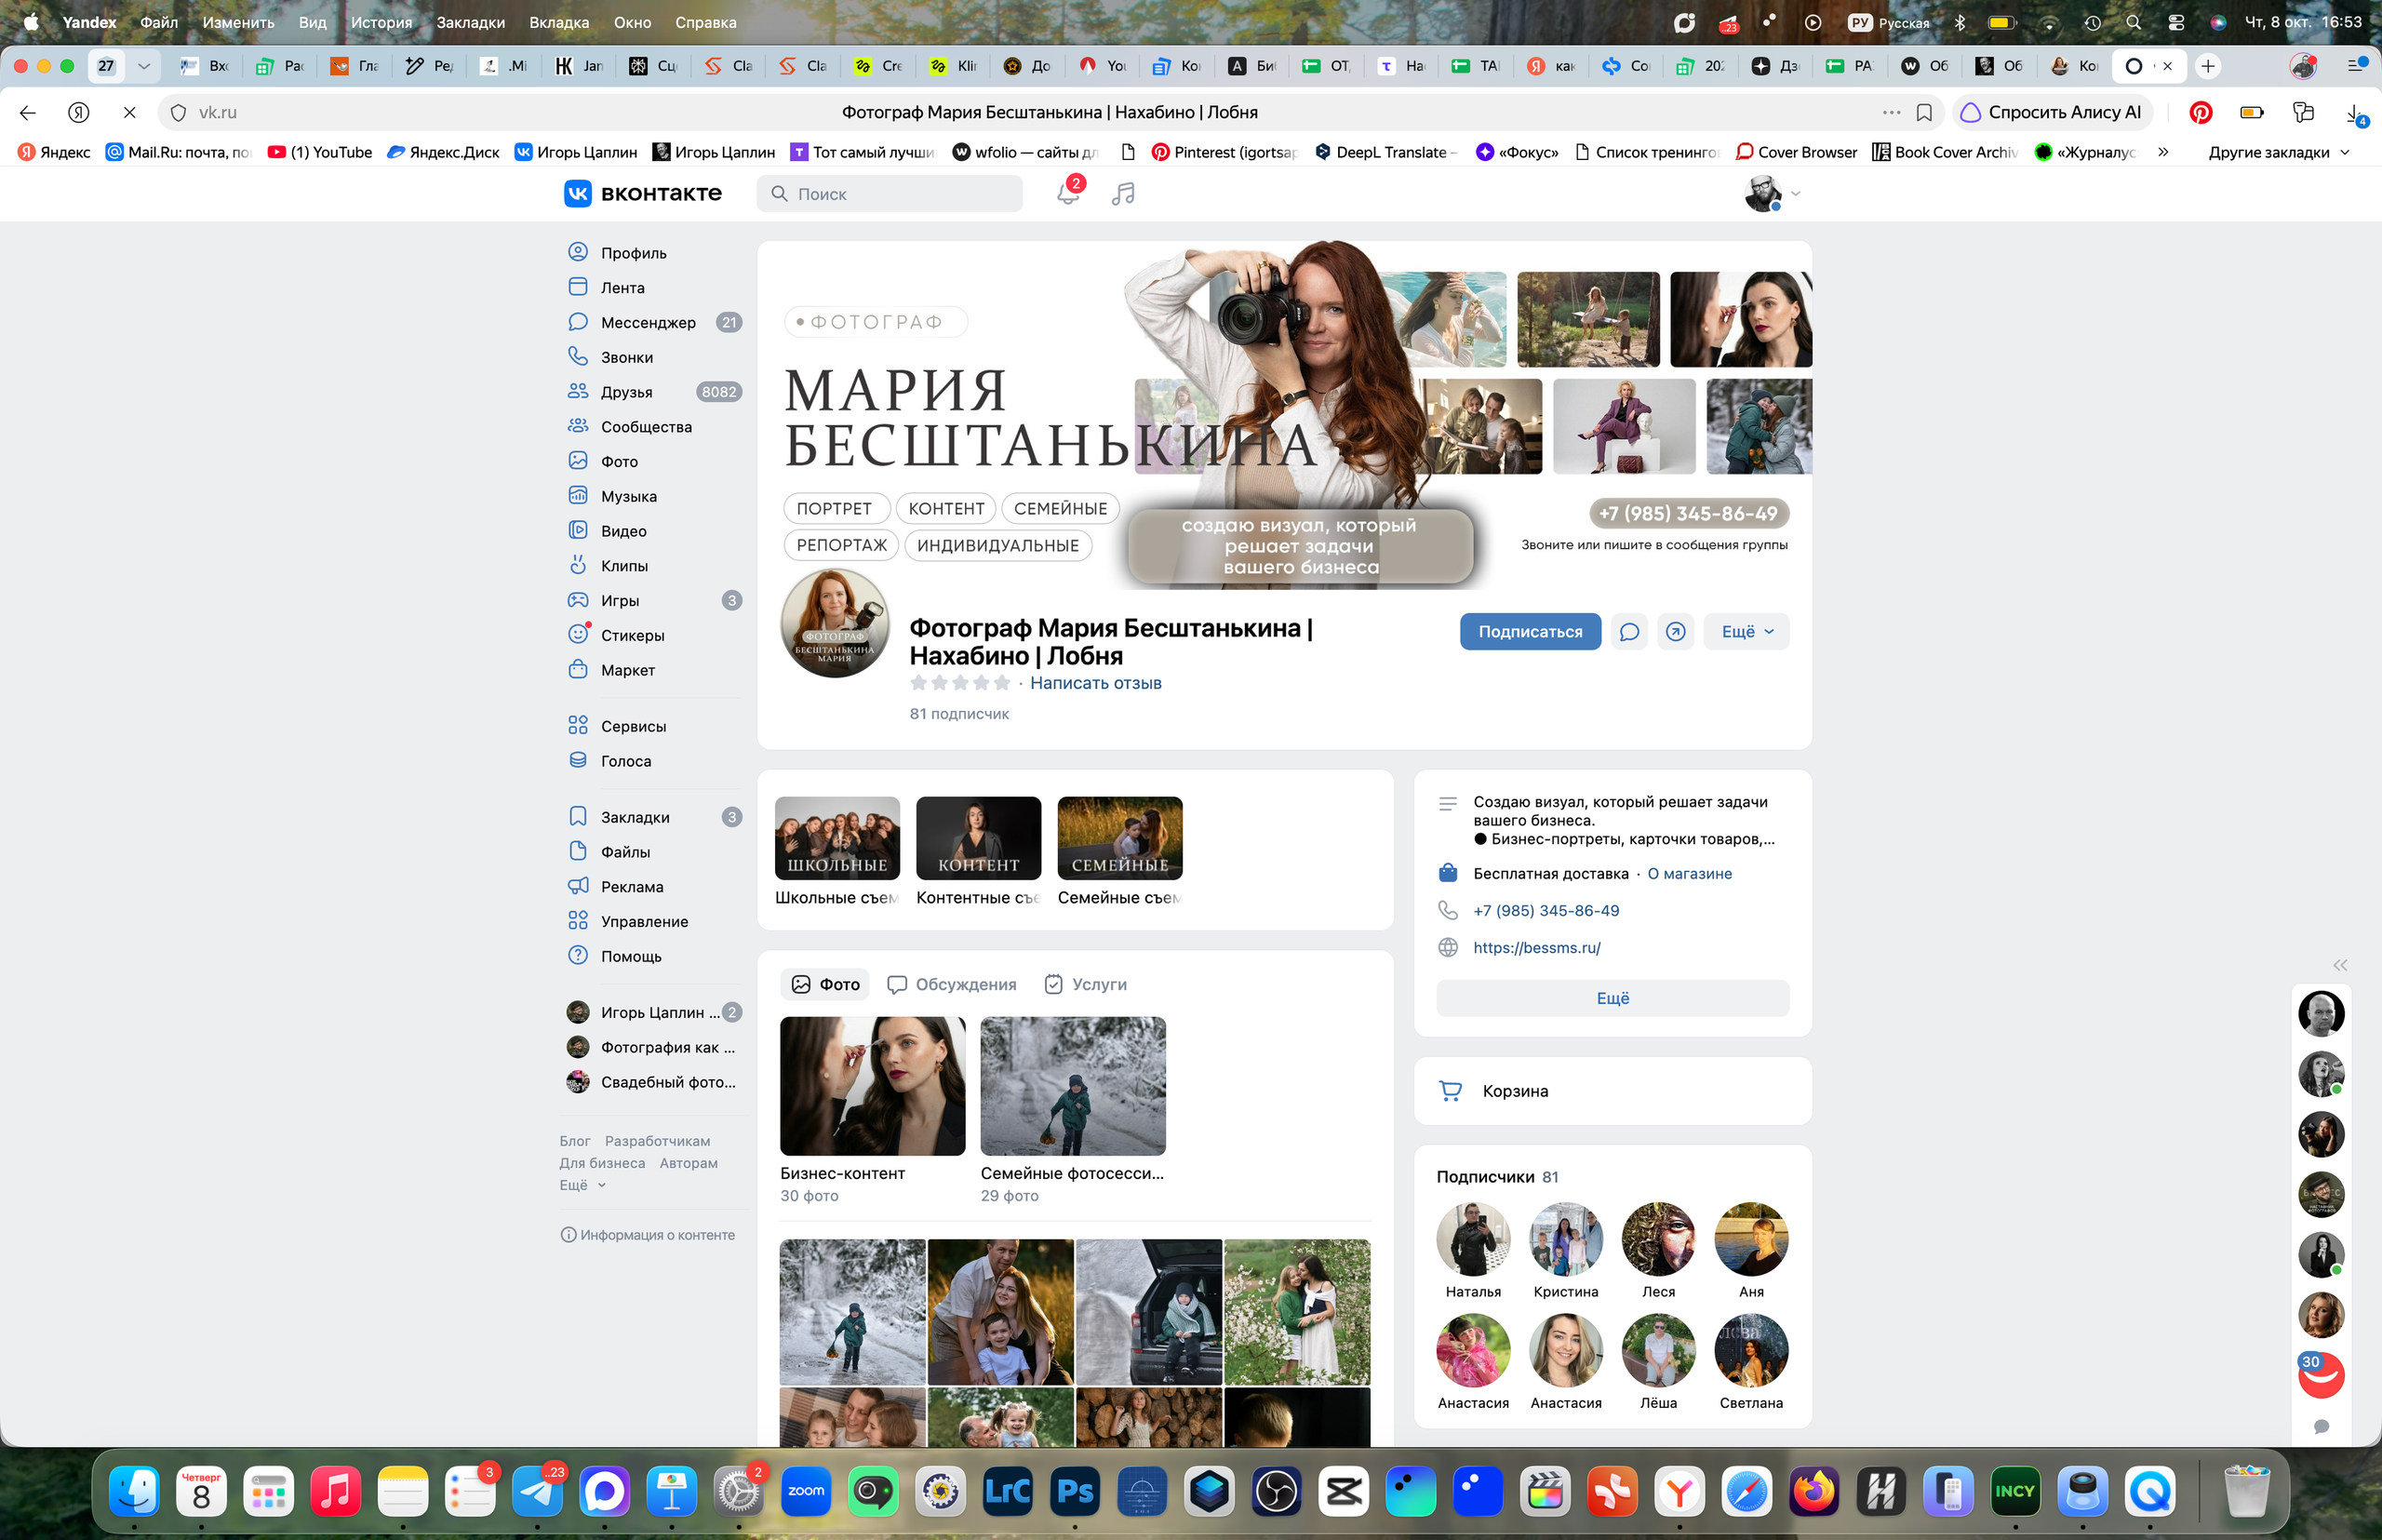Screen dimensions: 2382x1540
Task: Open the profile avatar dropdown menu
Action: click(x=1772, y=193)
